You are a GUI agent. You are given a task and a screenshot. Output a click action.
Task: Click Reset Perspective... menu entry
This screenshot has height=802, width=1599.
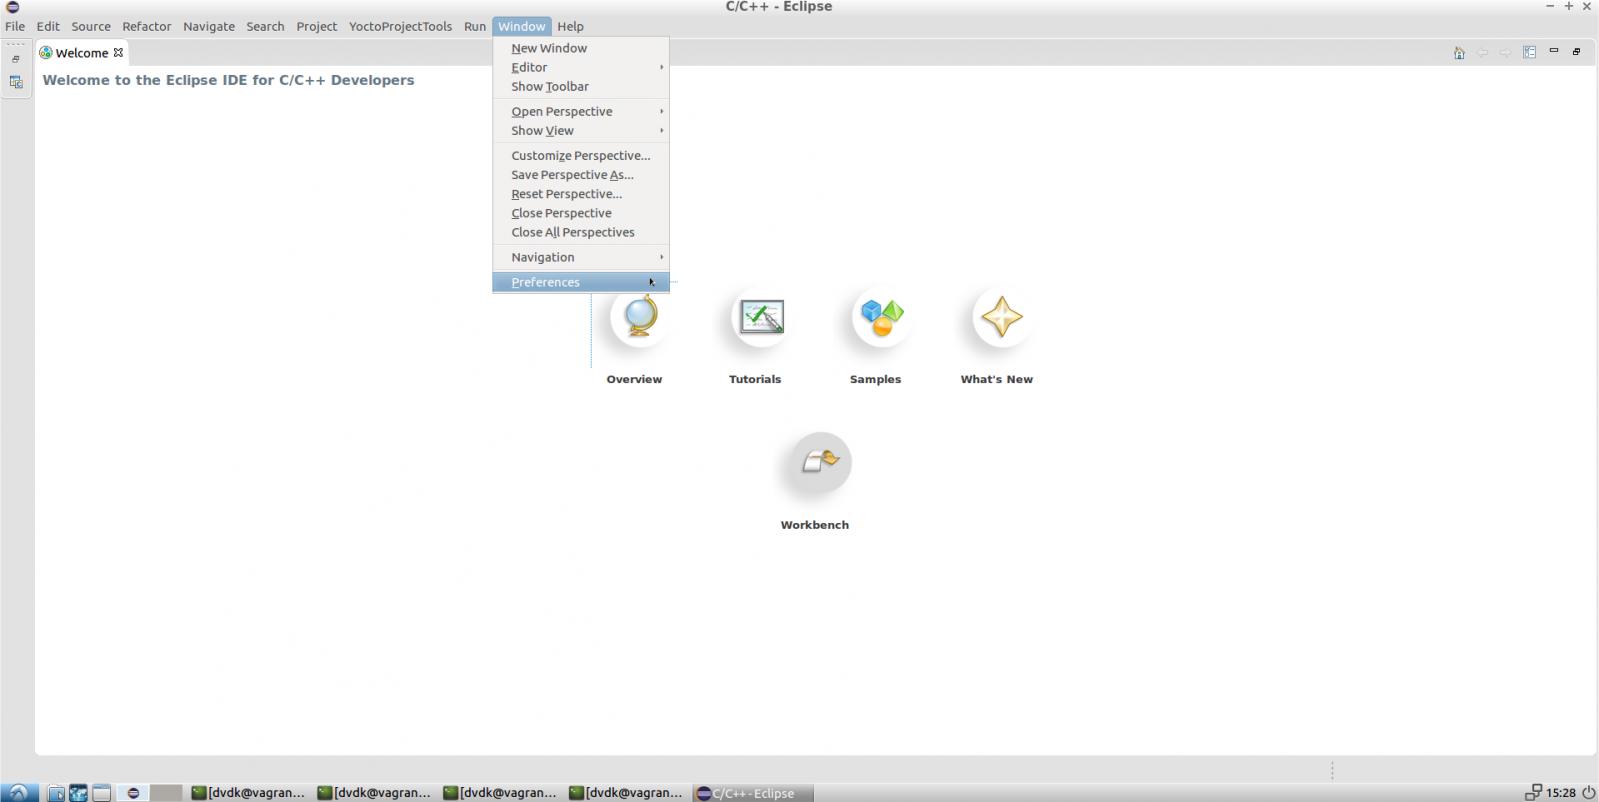click(x=566, y=194)
